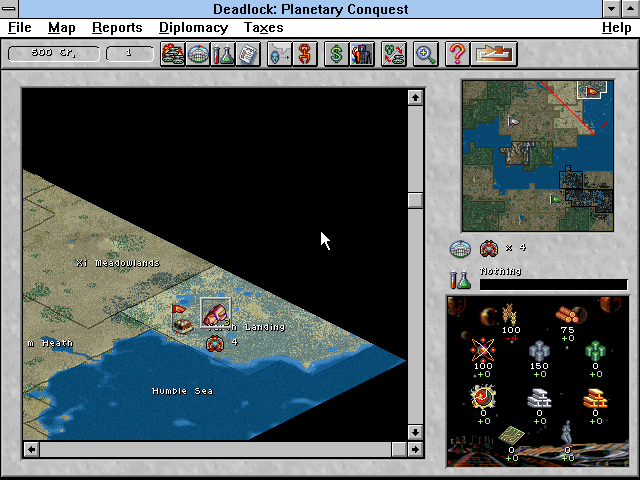Viewport: 640px width, 480px height.
Task: Open the window system control menu
Action: point(10,9)
